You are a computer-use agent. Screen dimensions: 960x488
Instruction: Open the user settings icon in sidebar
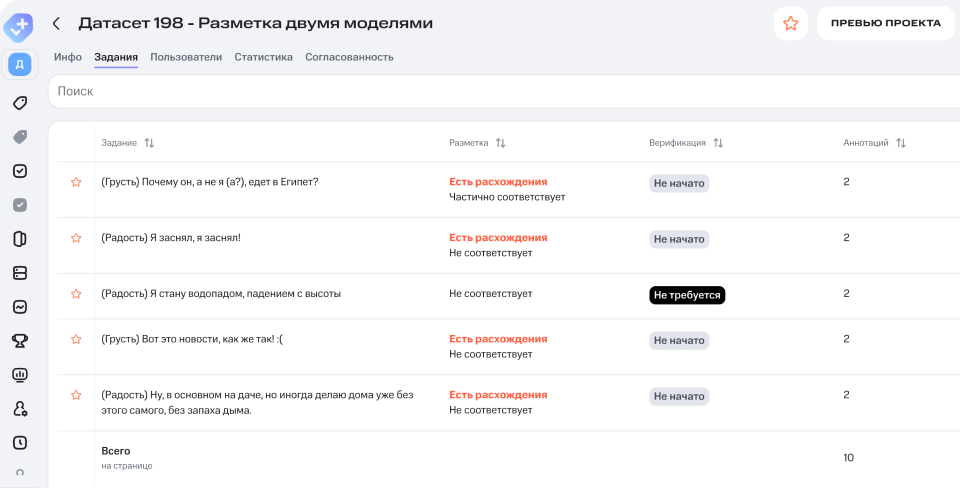pos(20,409)
